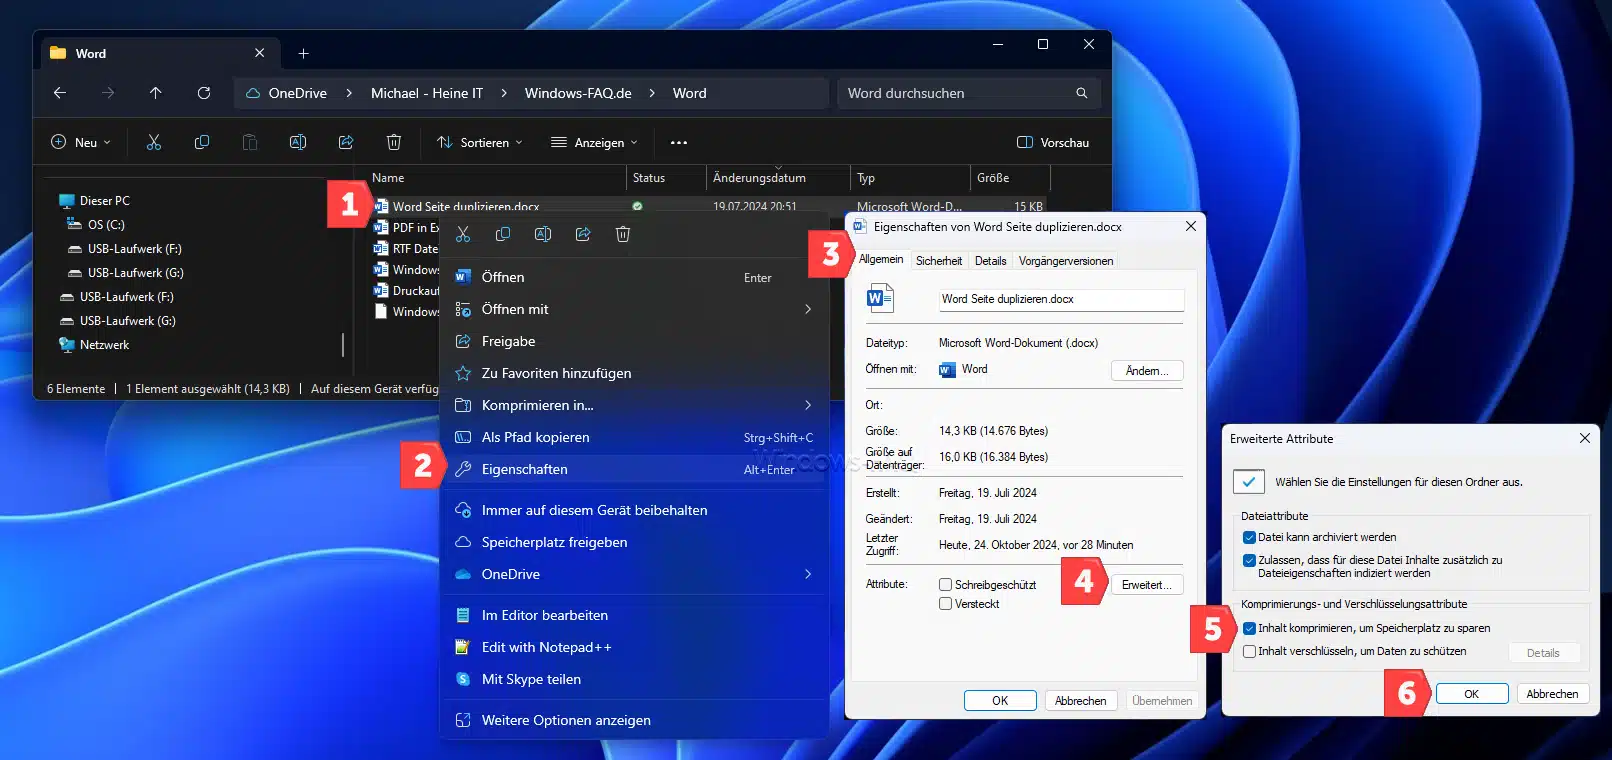Tick the Versteckt attribute checkbox
The width and height of the screenshot is (1612, 760).
point(945,604)
